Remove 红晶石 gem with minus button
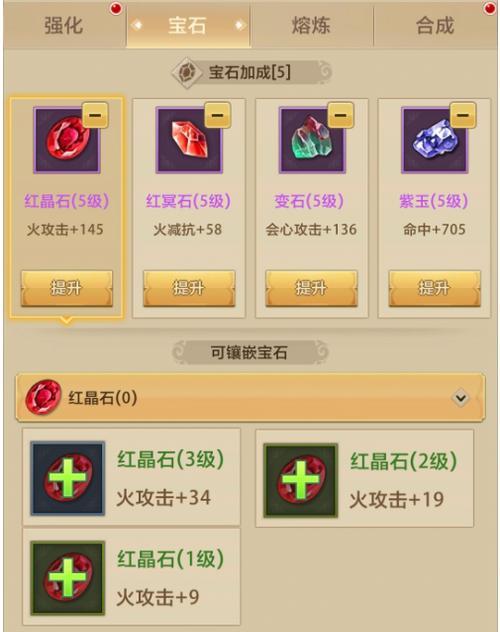 [x=95, y=115]
